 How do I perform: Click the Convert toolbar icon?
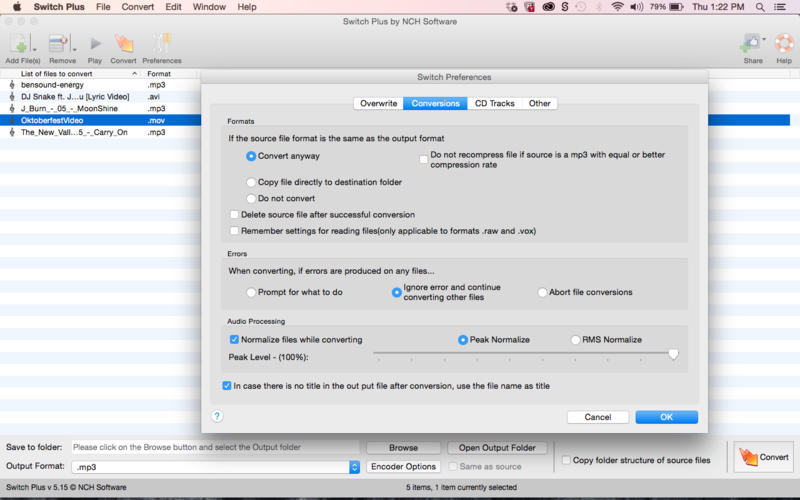123,44
